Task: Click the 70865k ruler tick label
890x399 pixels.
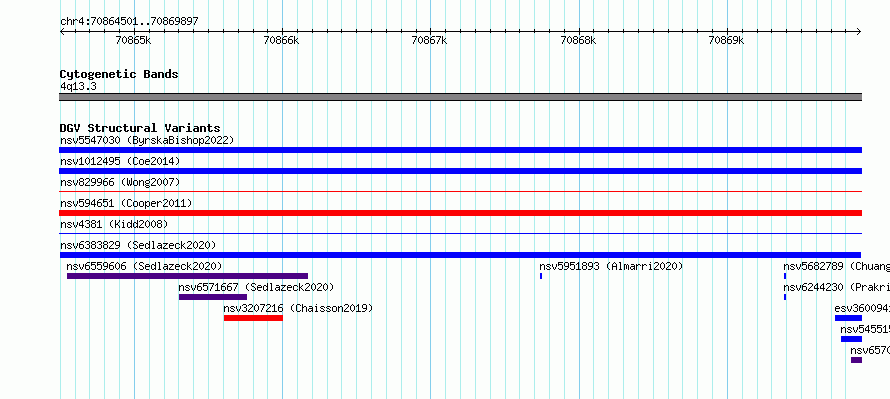Action: 133,41
